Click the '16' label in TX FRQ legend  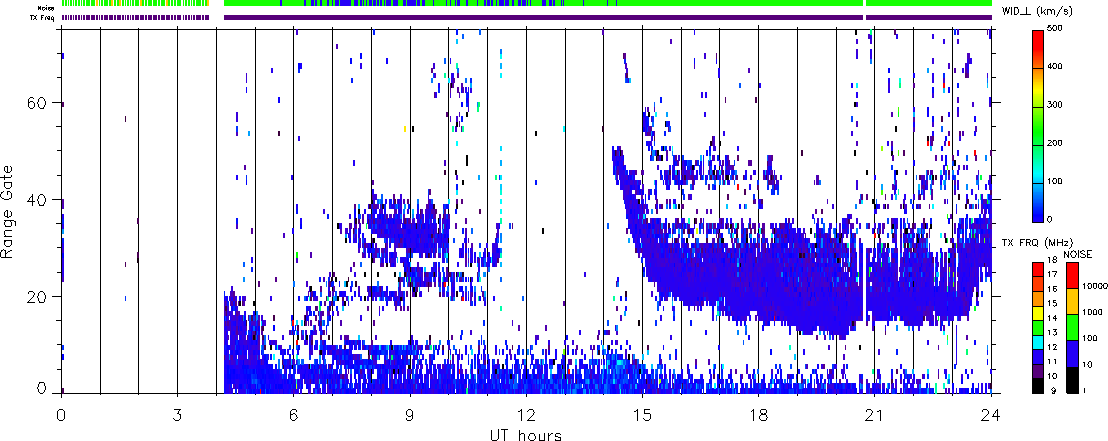click(1052, 289)
